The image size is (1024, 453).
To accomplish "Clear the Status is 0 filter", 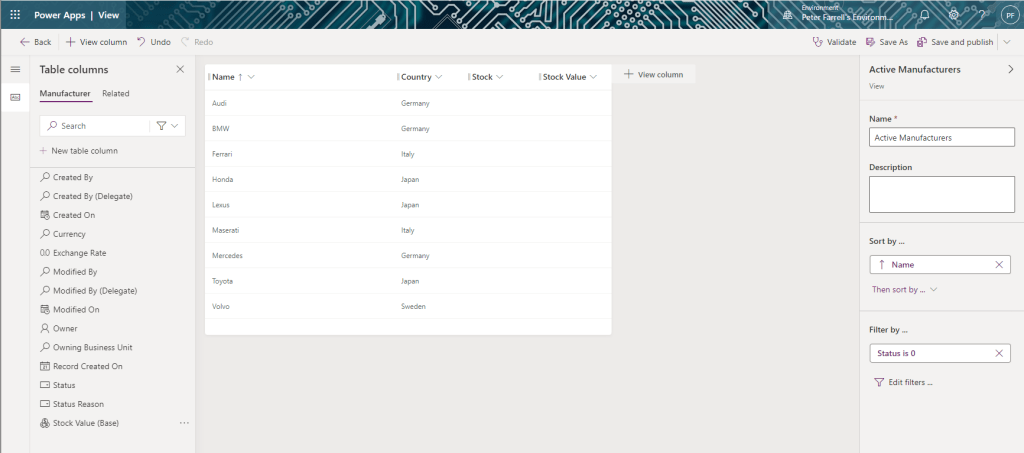I will (x=999, y=354).
